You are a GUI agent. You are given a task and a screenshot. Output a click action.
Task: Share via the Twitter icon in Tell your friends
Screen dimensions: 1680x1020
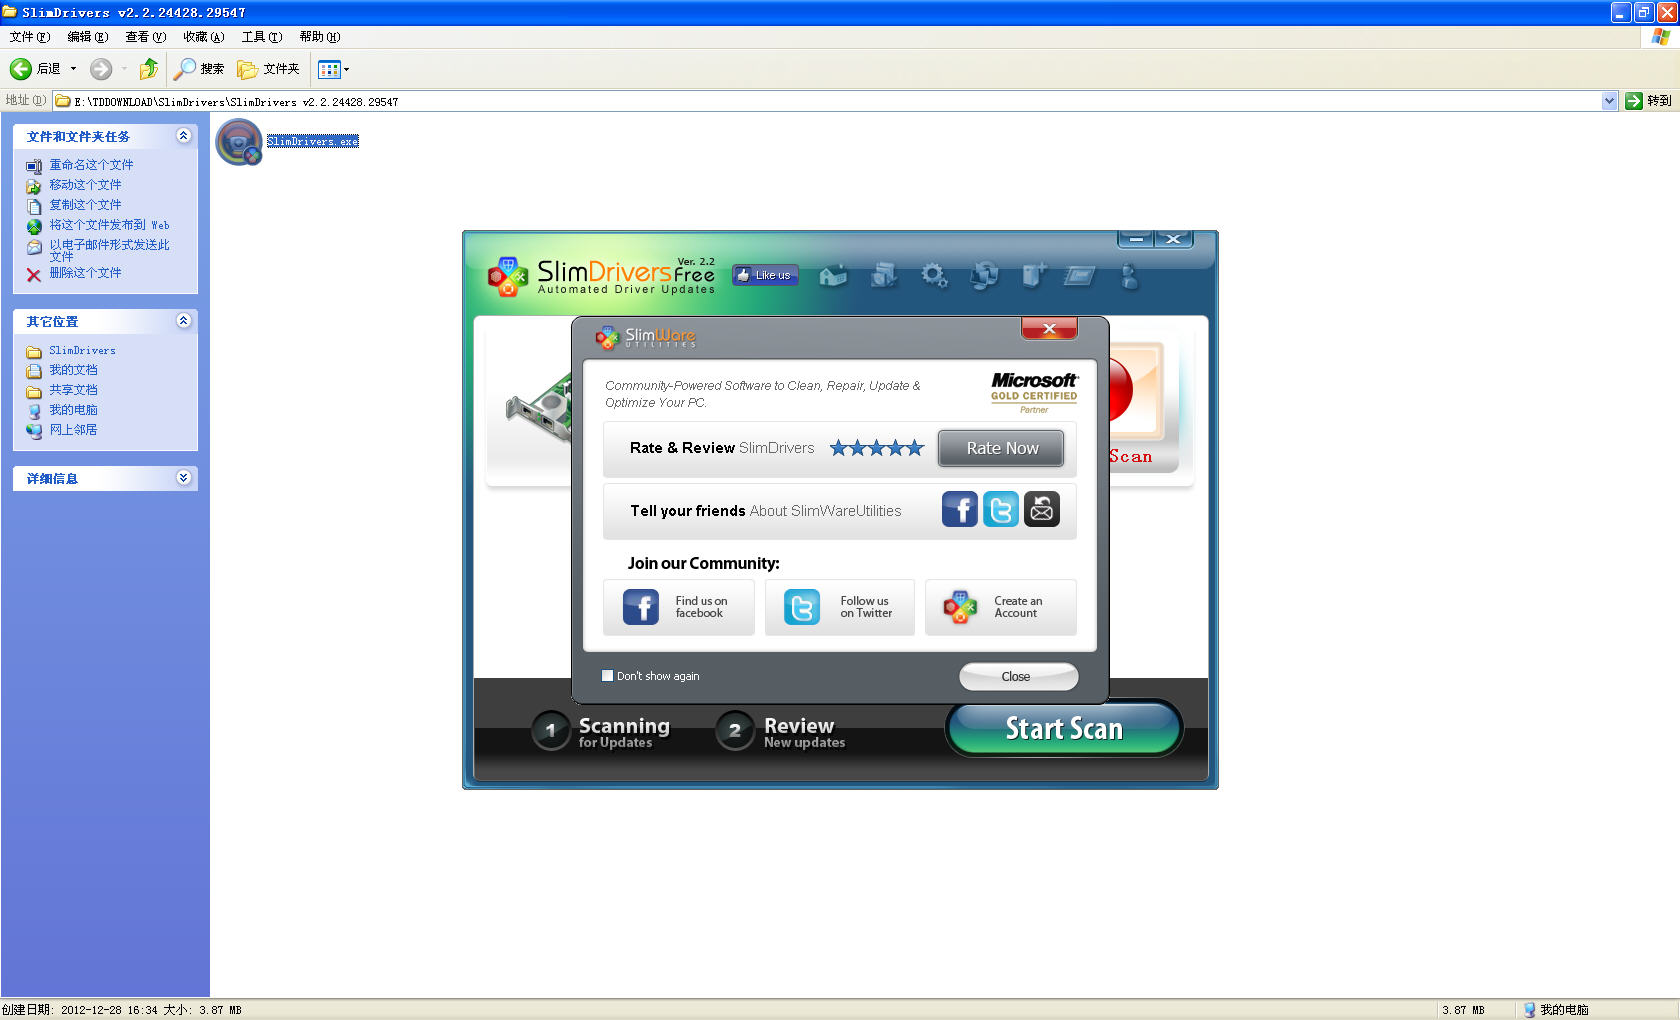(1001, 510)
